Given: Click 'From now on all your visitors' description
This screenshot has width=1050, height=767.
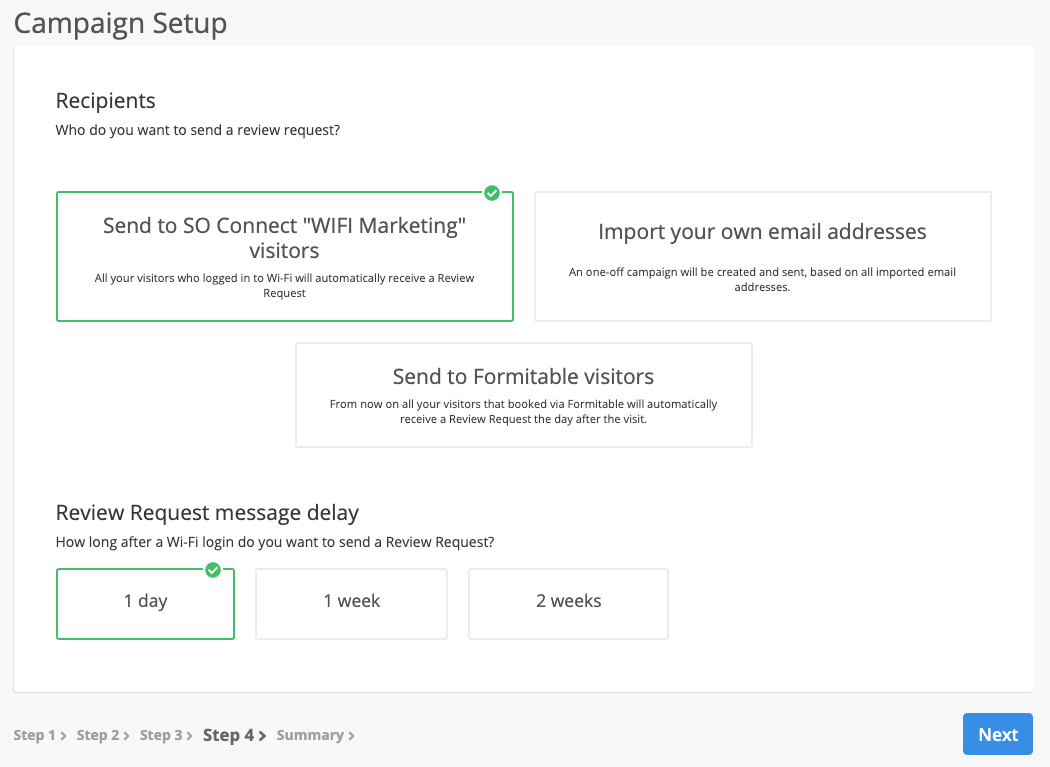Looking at the screenshot, I should tap(523, 411).
